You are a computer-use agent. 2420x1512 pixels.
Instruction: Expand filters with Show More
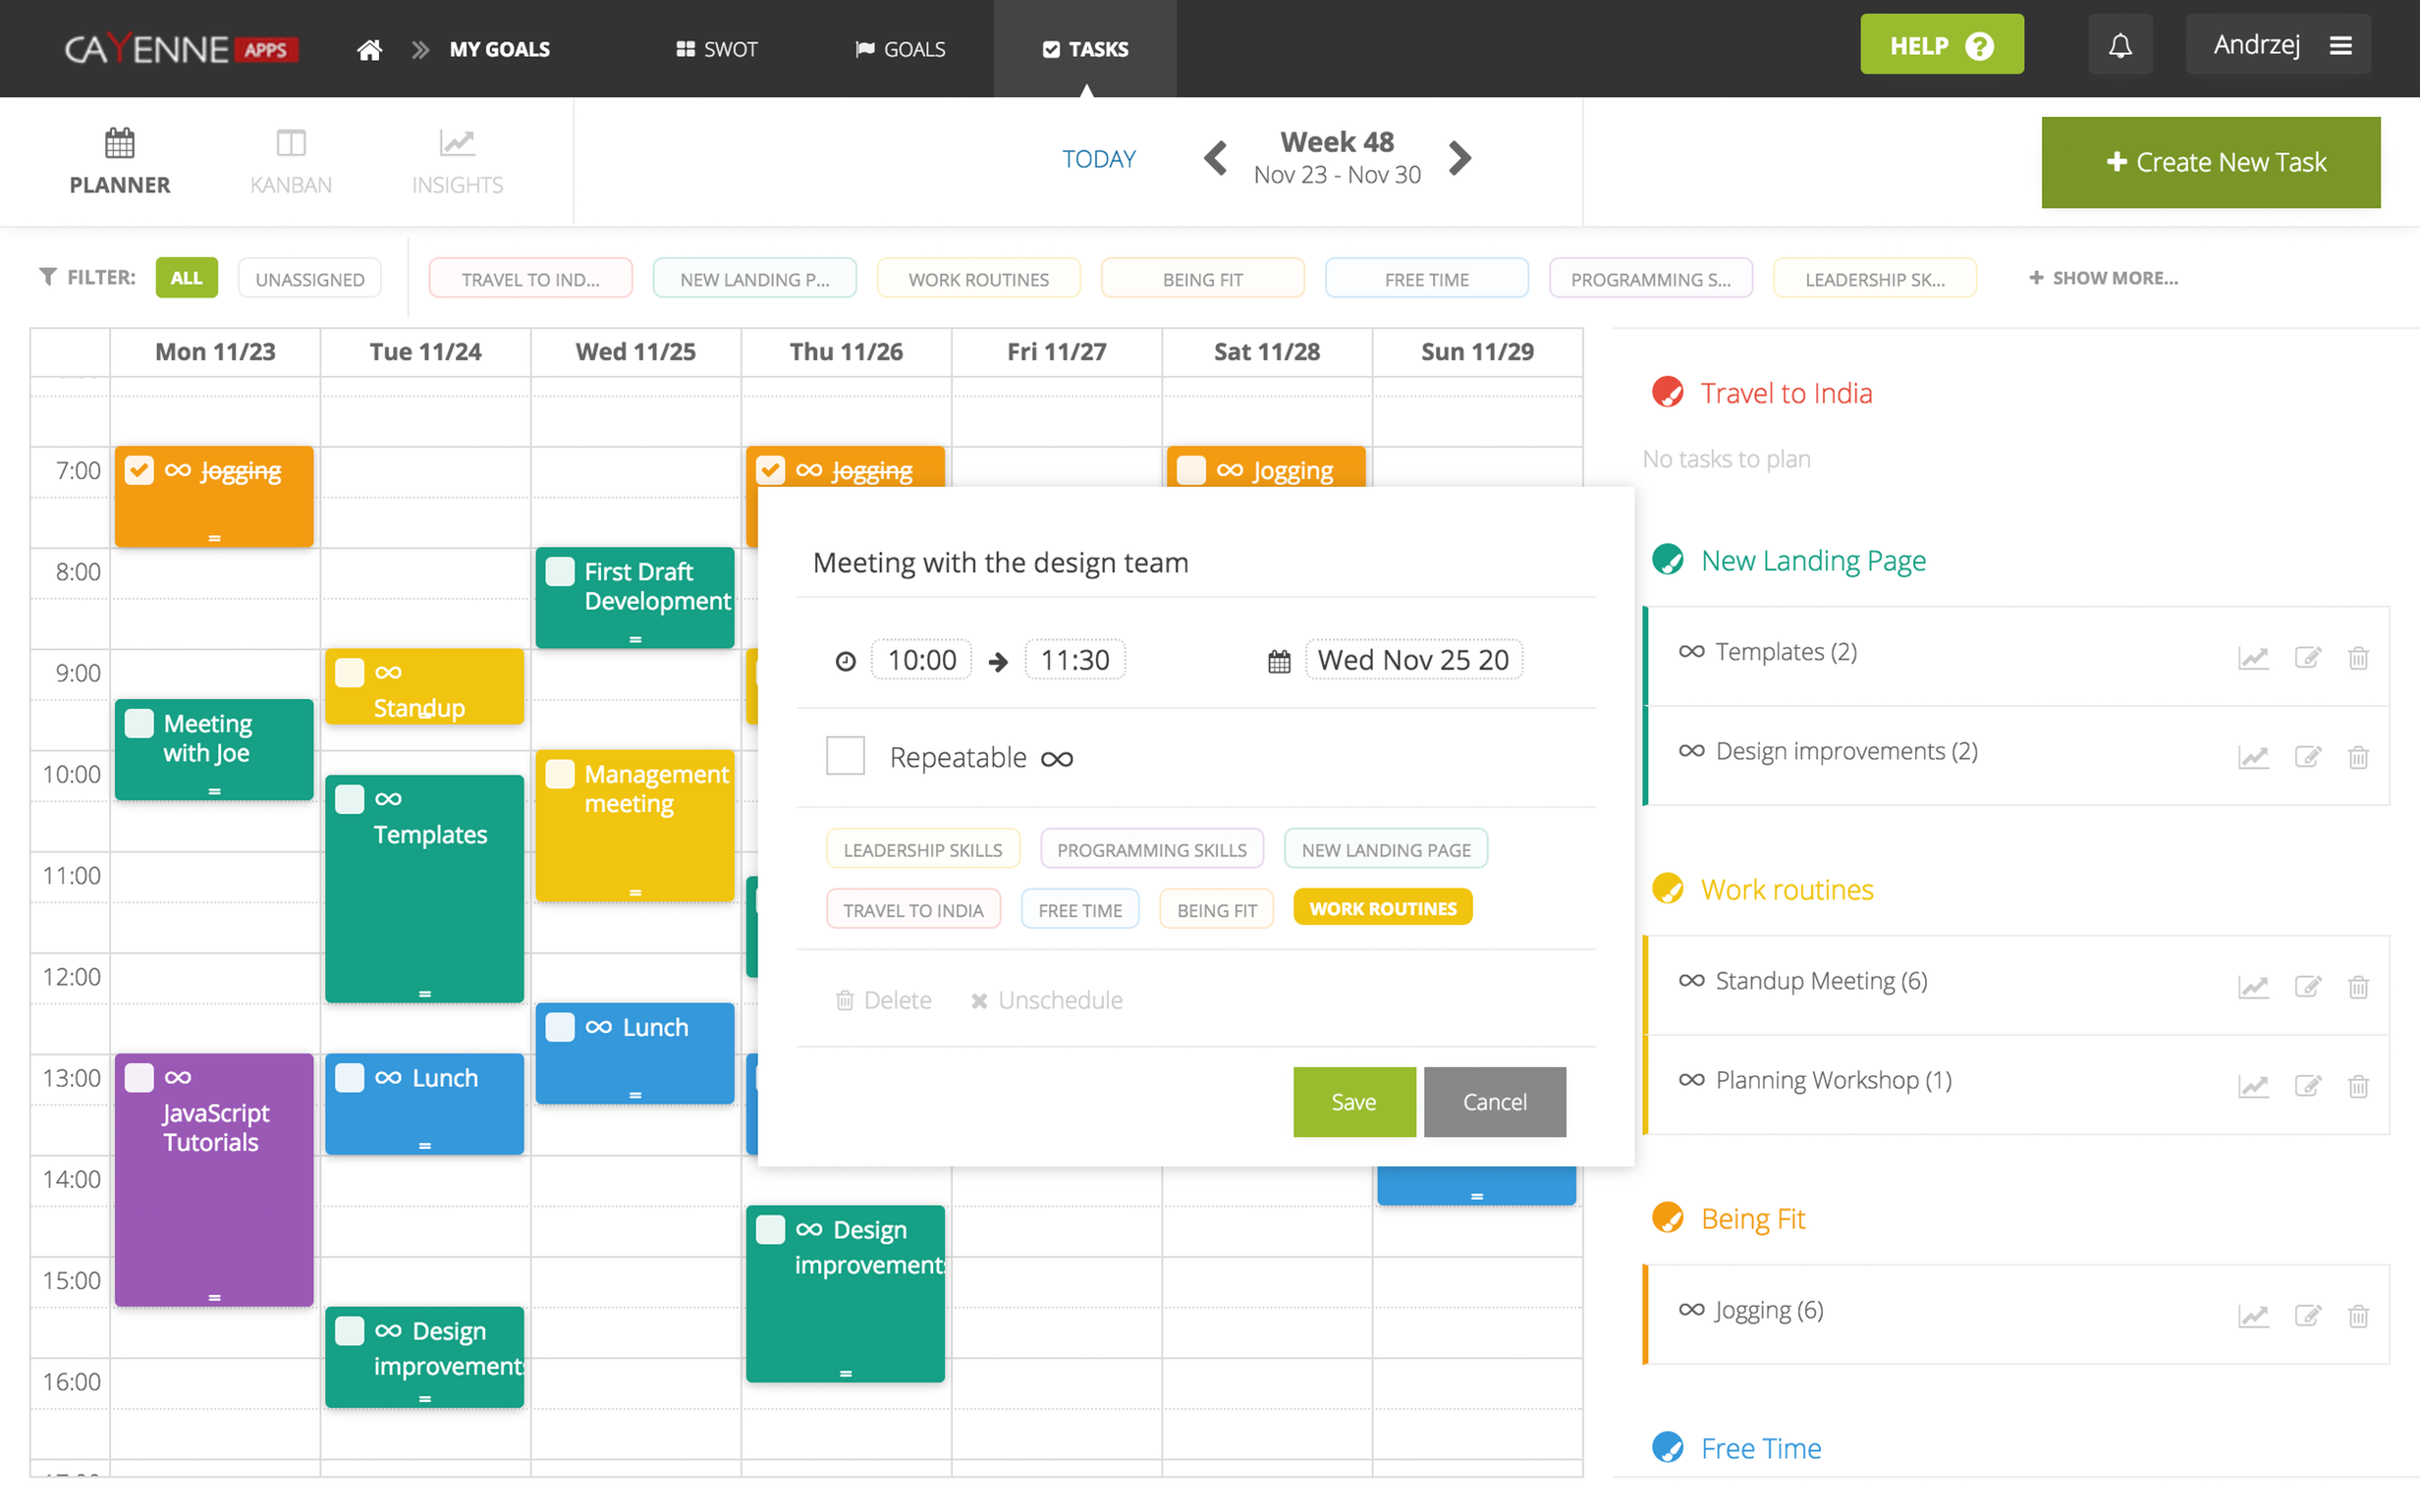[x=2103, y=278]
